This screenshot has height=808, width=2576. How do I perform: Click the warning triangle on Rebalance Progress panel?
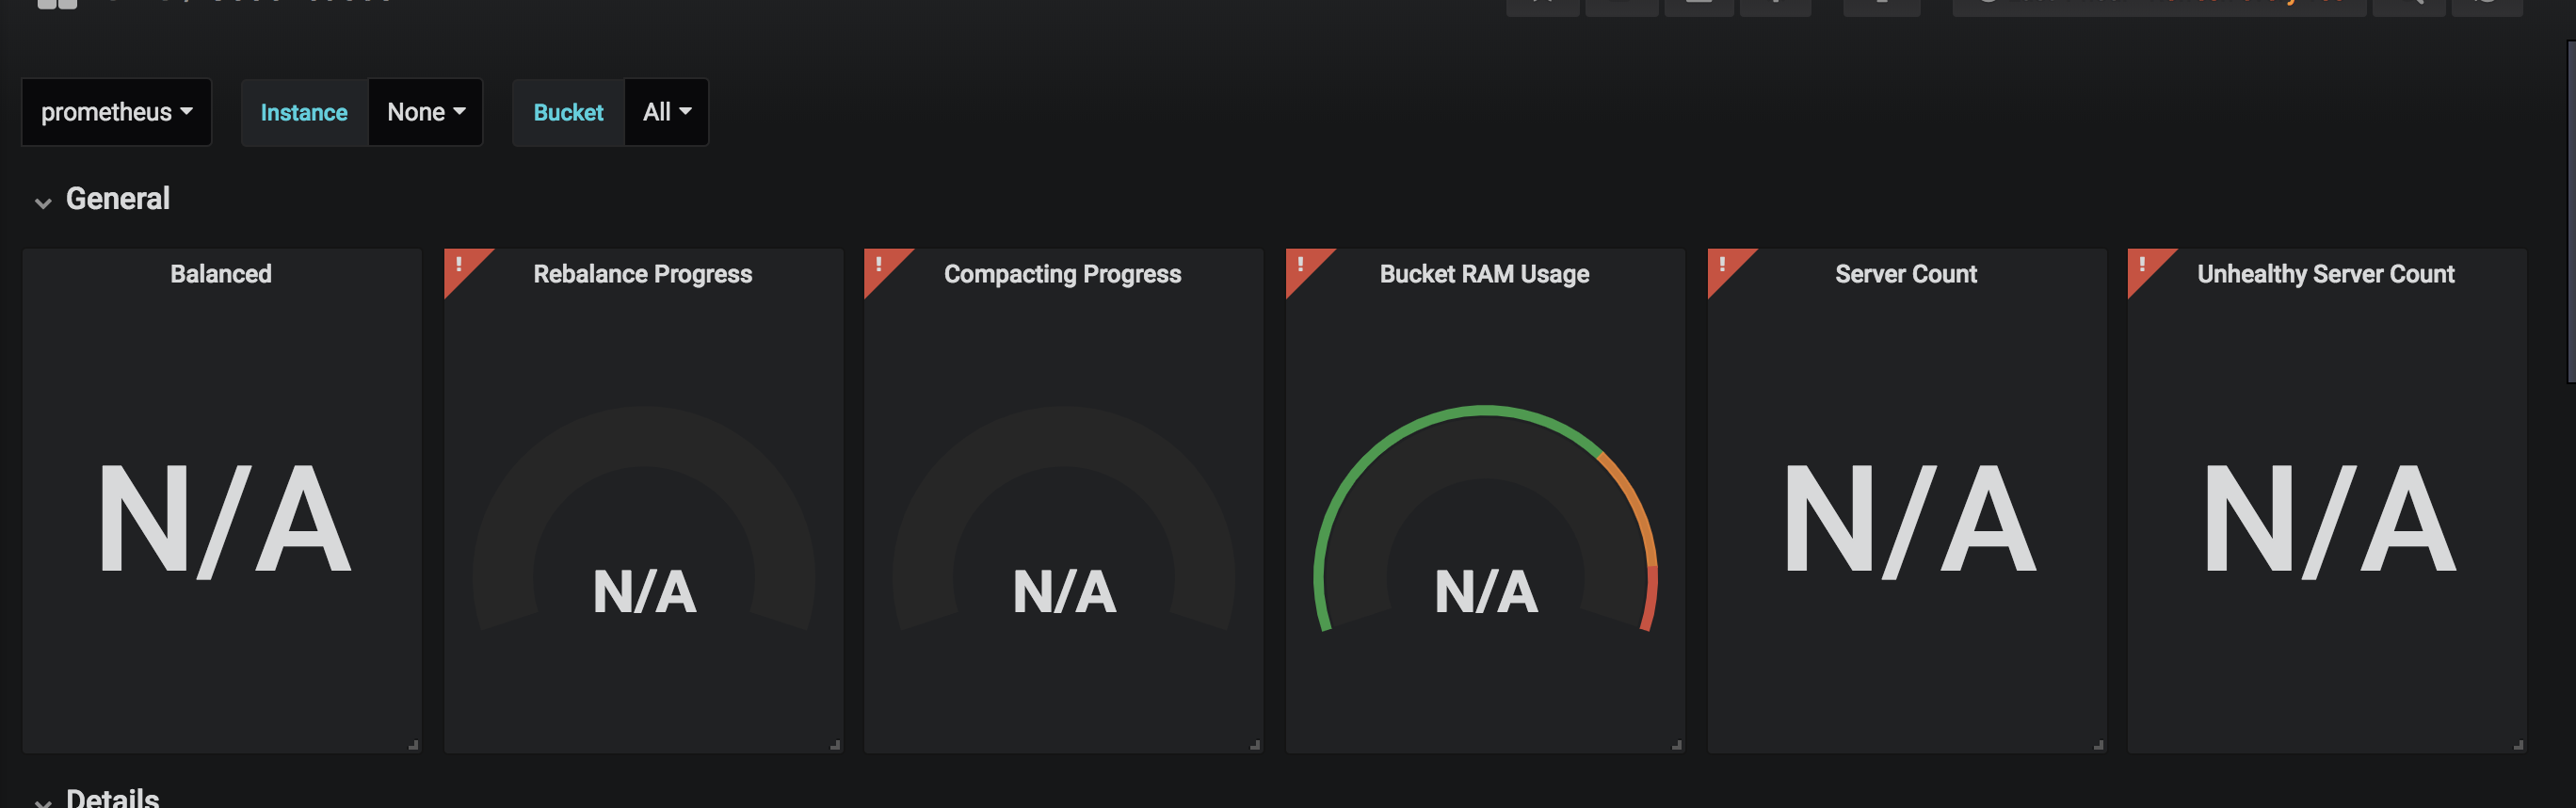pyautogui.click(x=460, y=266)
